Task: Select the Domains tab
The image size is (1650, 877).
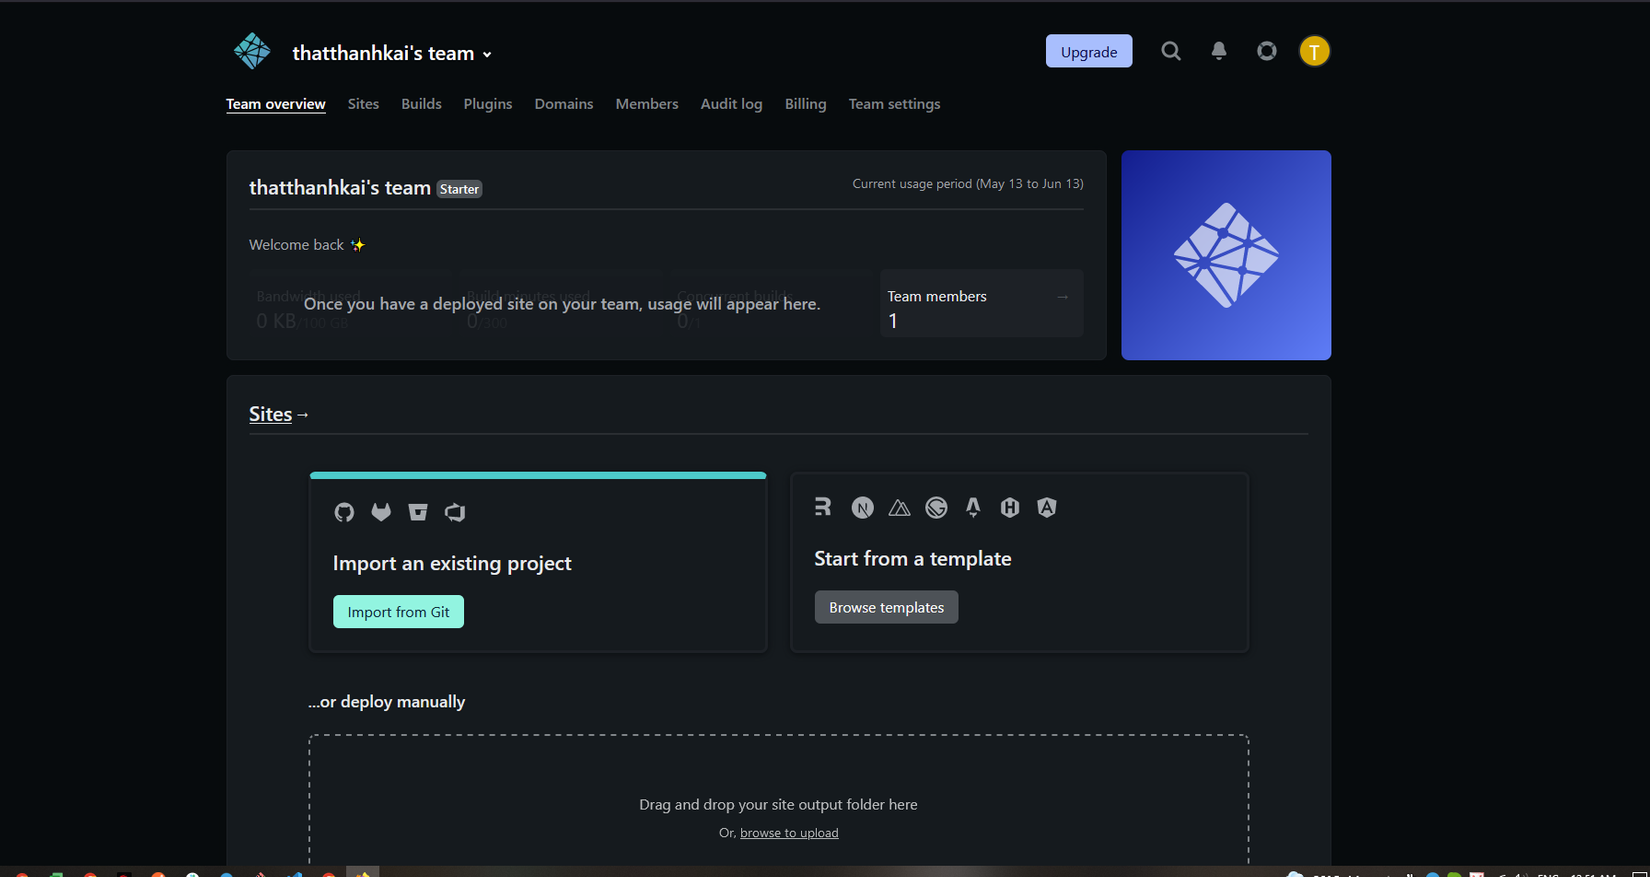Action: 564,104
